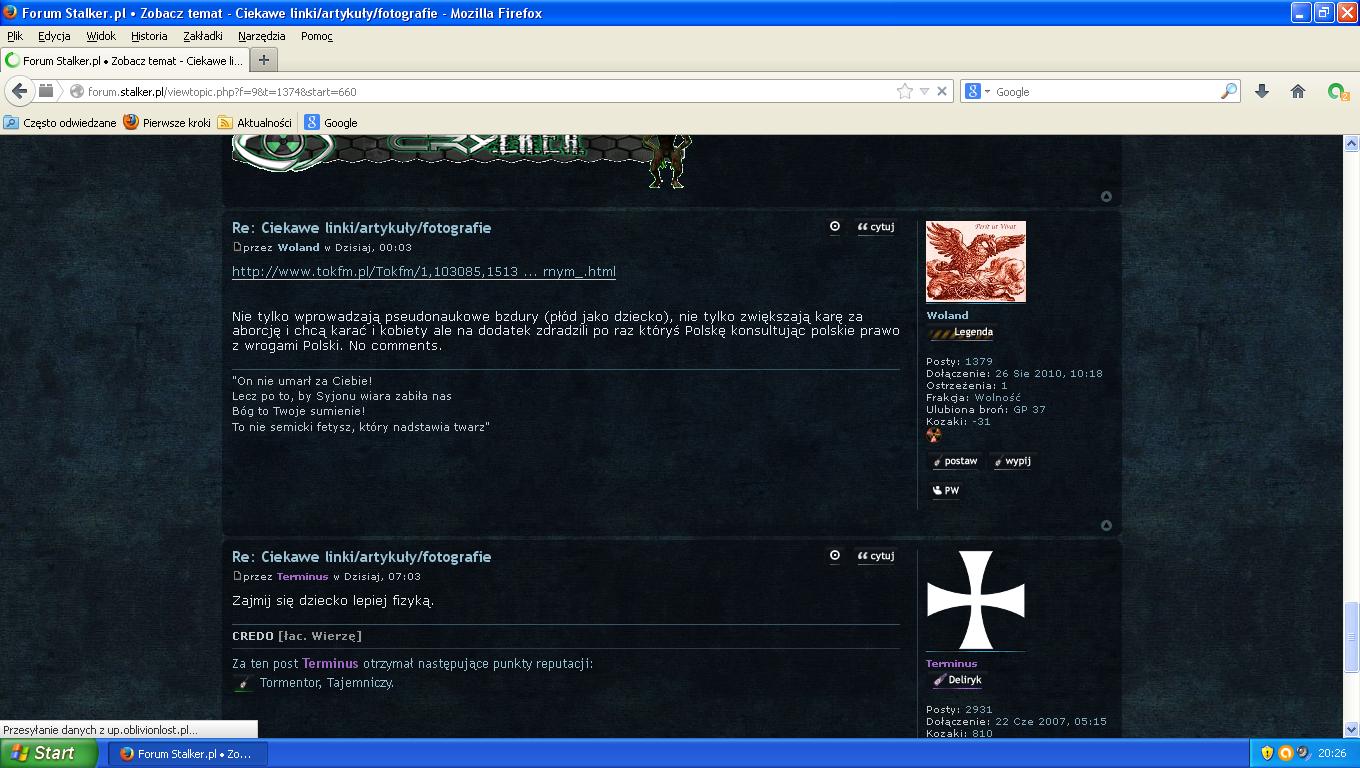Go to the home page icon
Viewport: 1360px width, 768px height.
(1298, 91)
